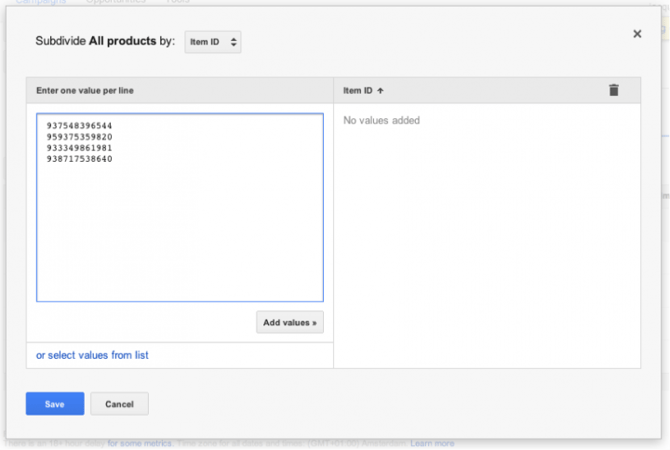Place cursor on line 938717538640
670x450 pixels.
(x=79, y=159)
